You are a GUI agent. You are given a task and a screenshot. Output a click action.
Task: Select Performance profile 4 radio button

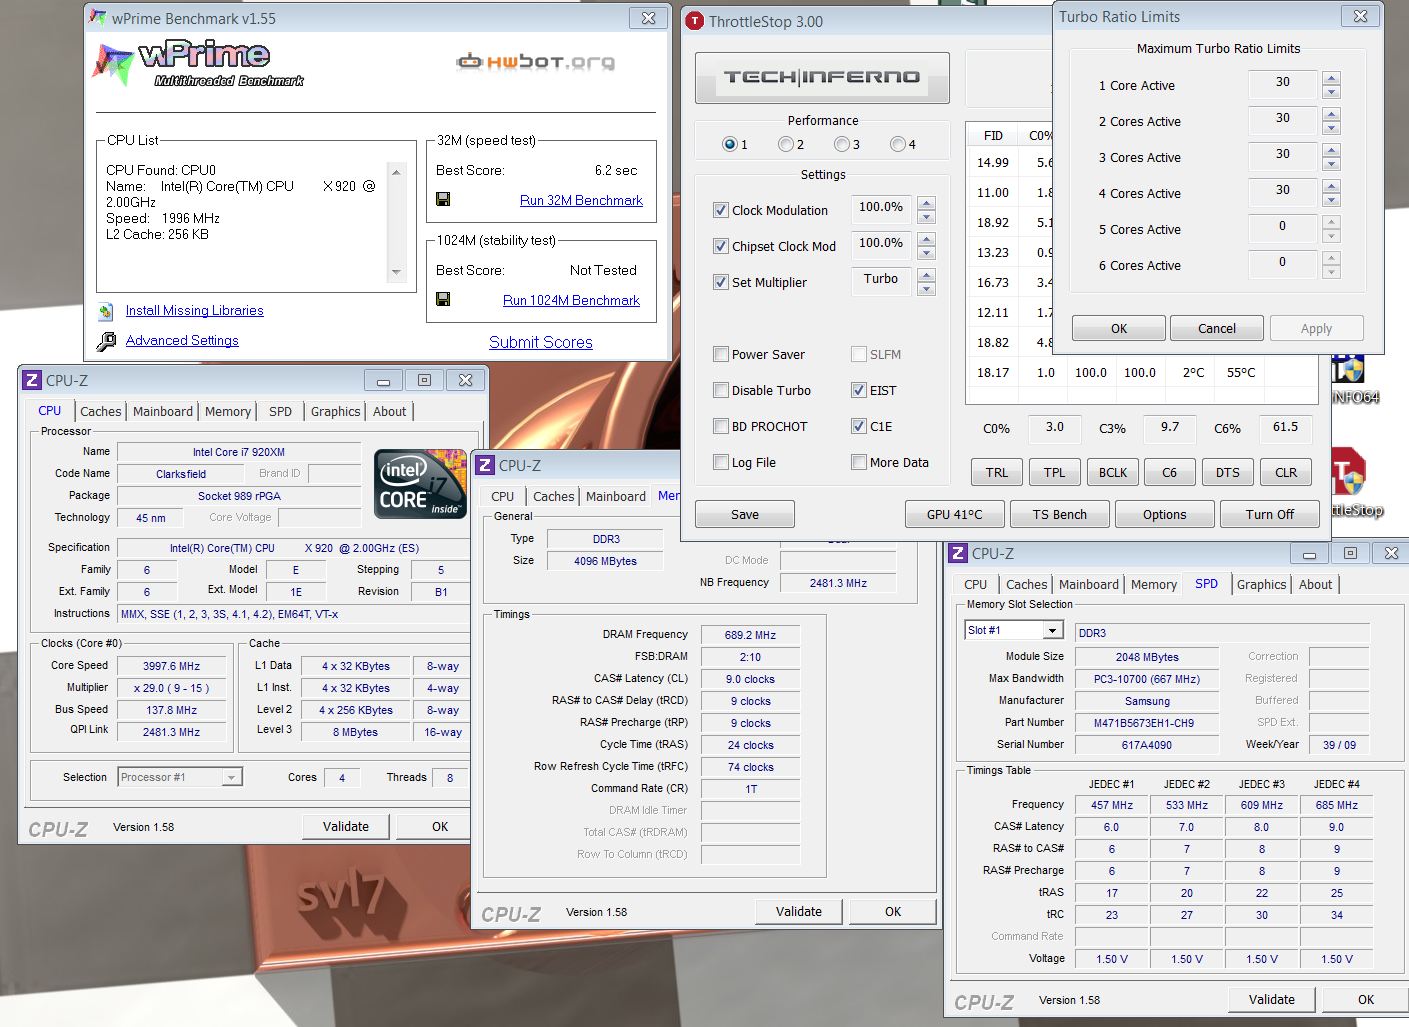[x=897, y=144]
